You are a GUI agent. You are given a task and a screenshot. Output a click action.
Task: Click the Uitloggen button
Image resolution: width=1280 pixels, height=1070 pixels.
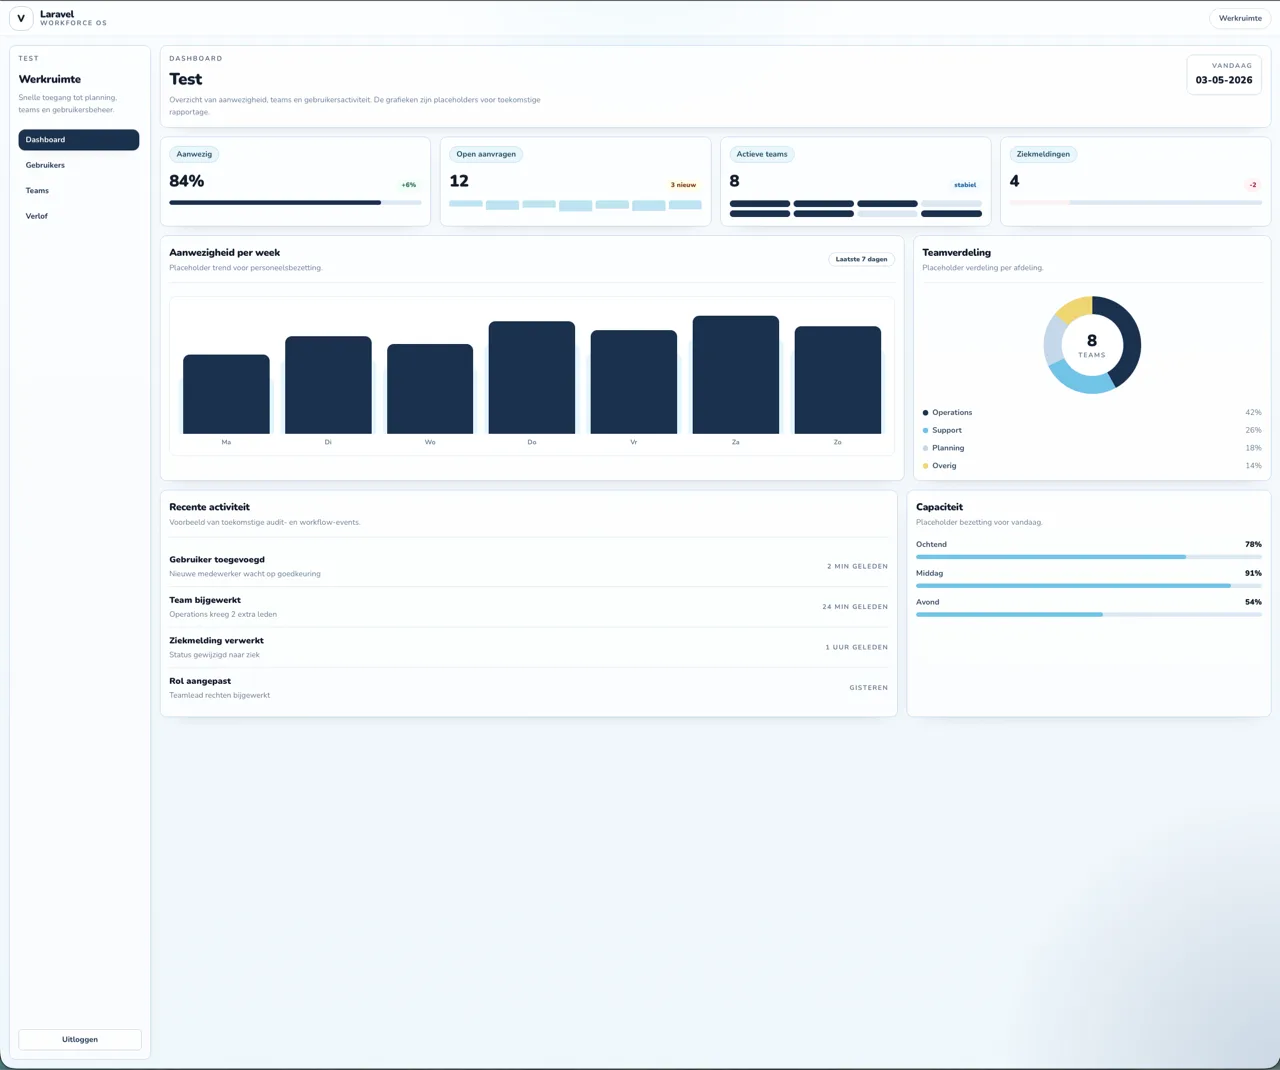80,1039
